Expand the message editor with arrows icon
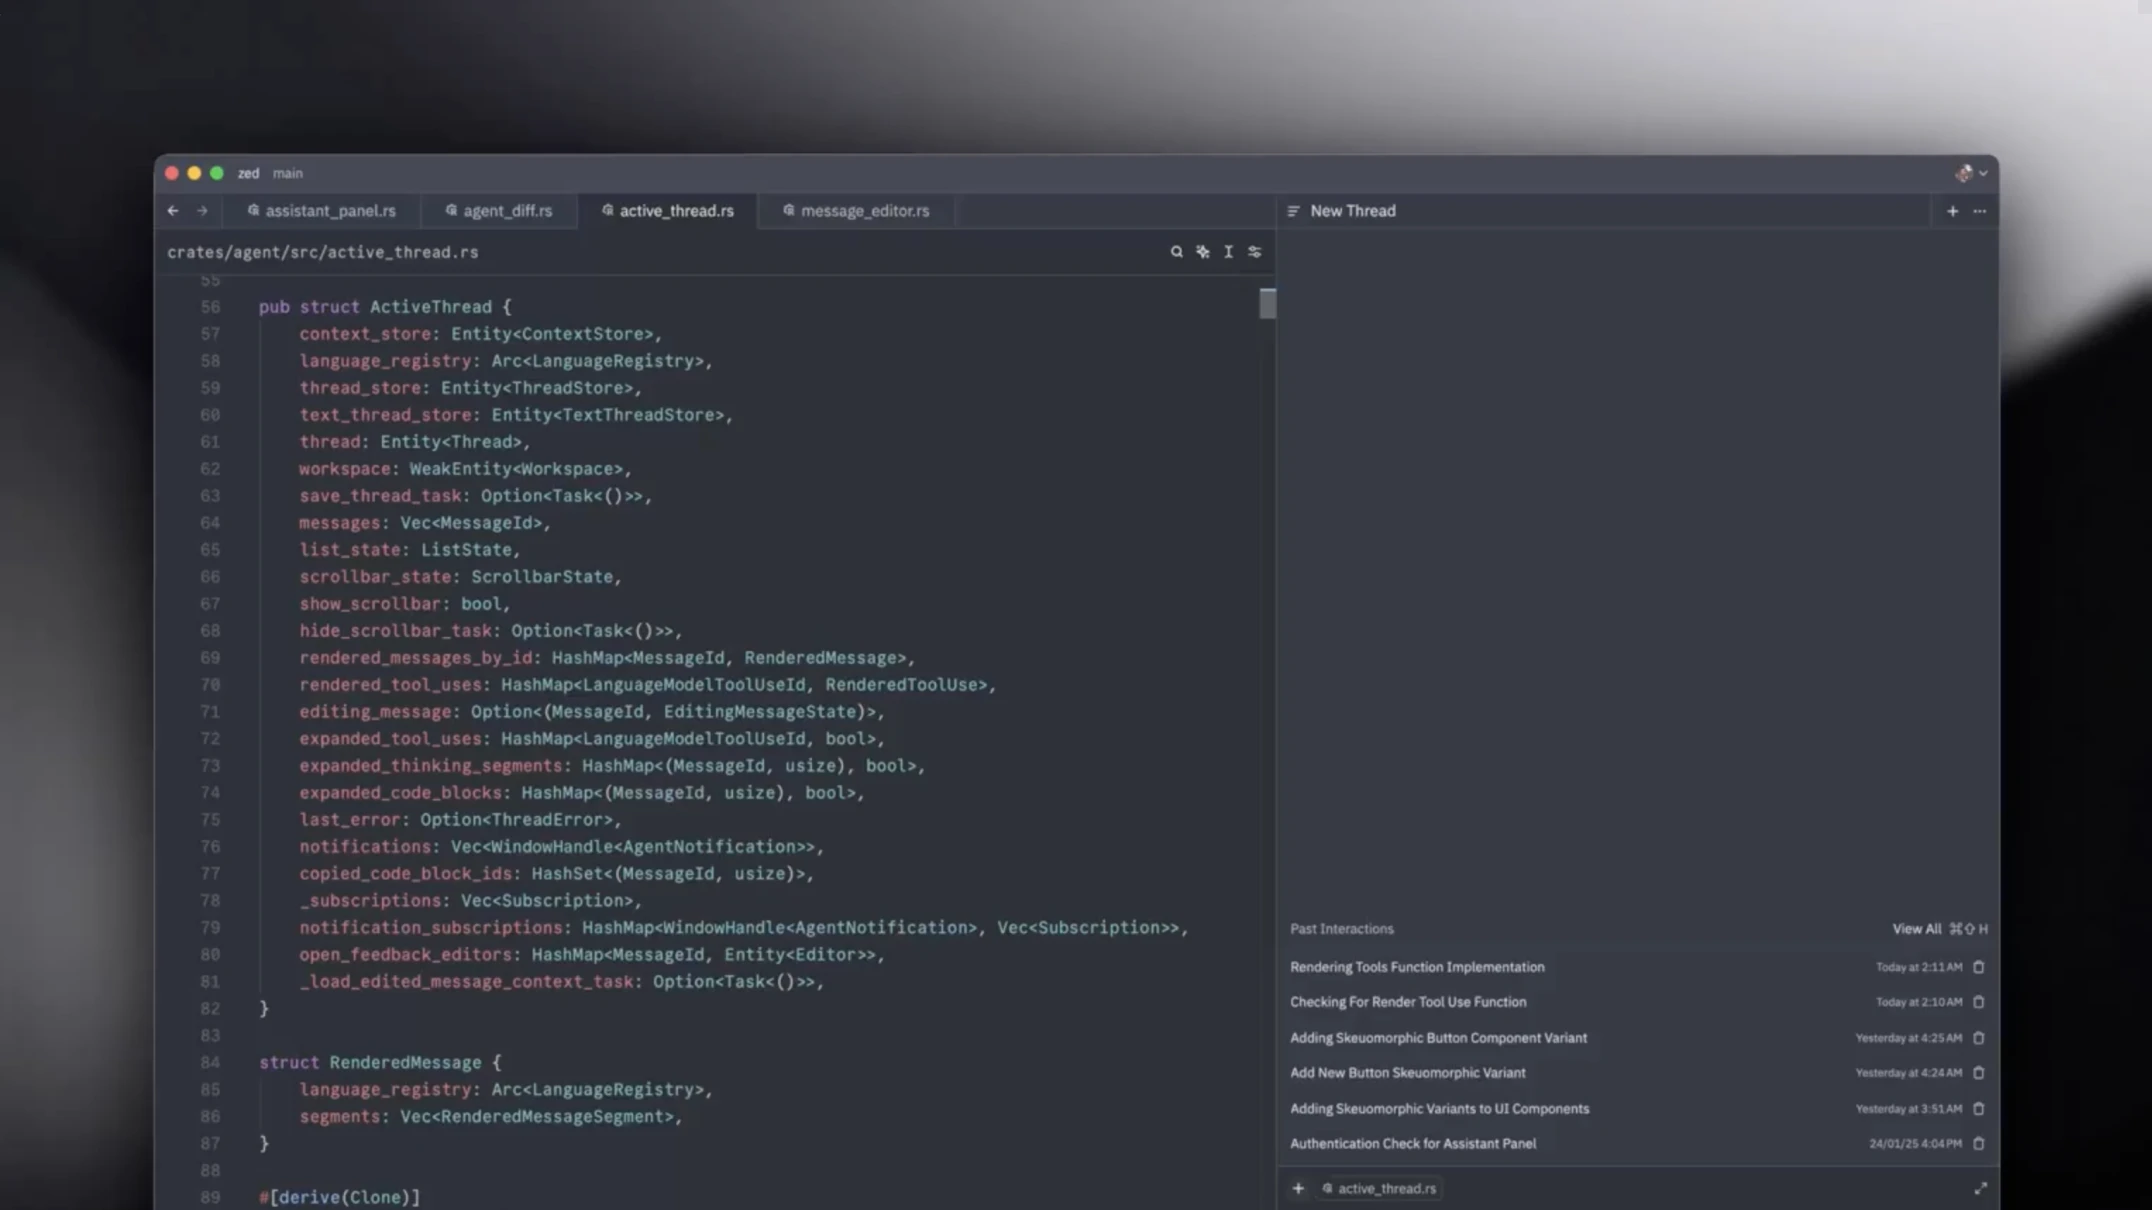The image size is (2152, 1210). coord(1980,1188)
